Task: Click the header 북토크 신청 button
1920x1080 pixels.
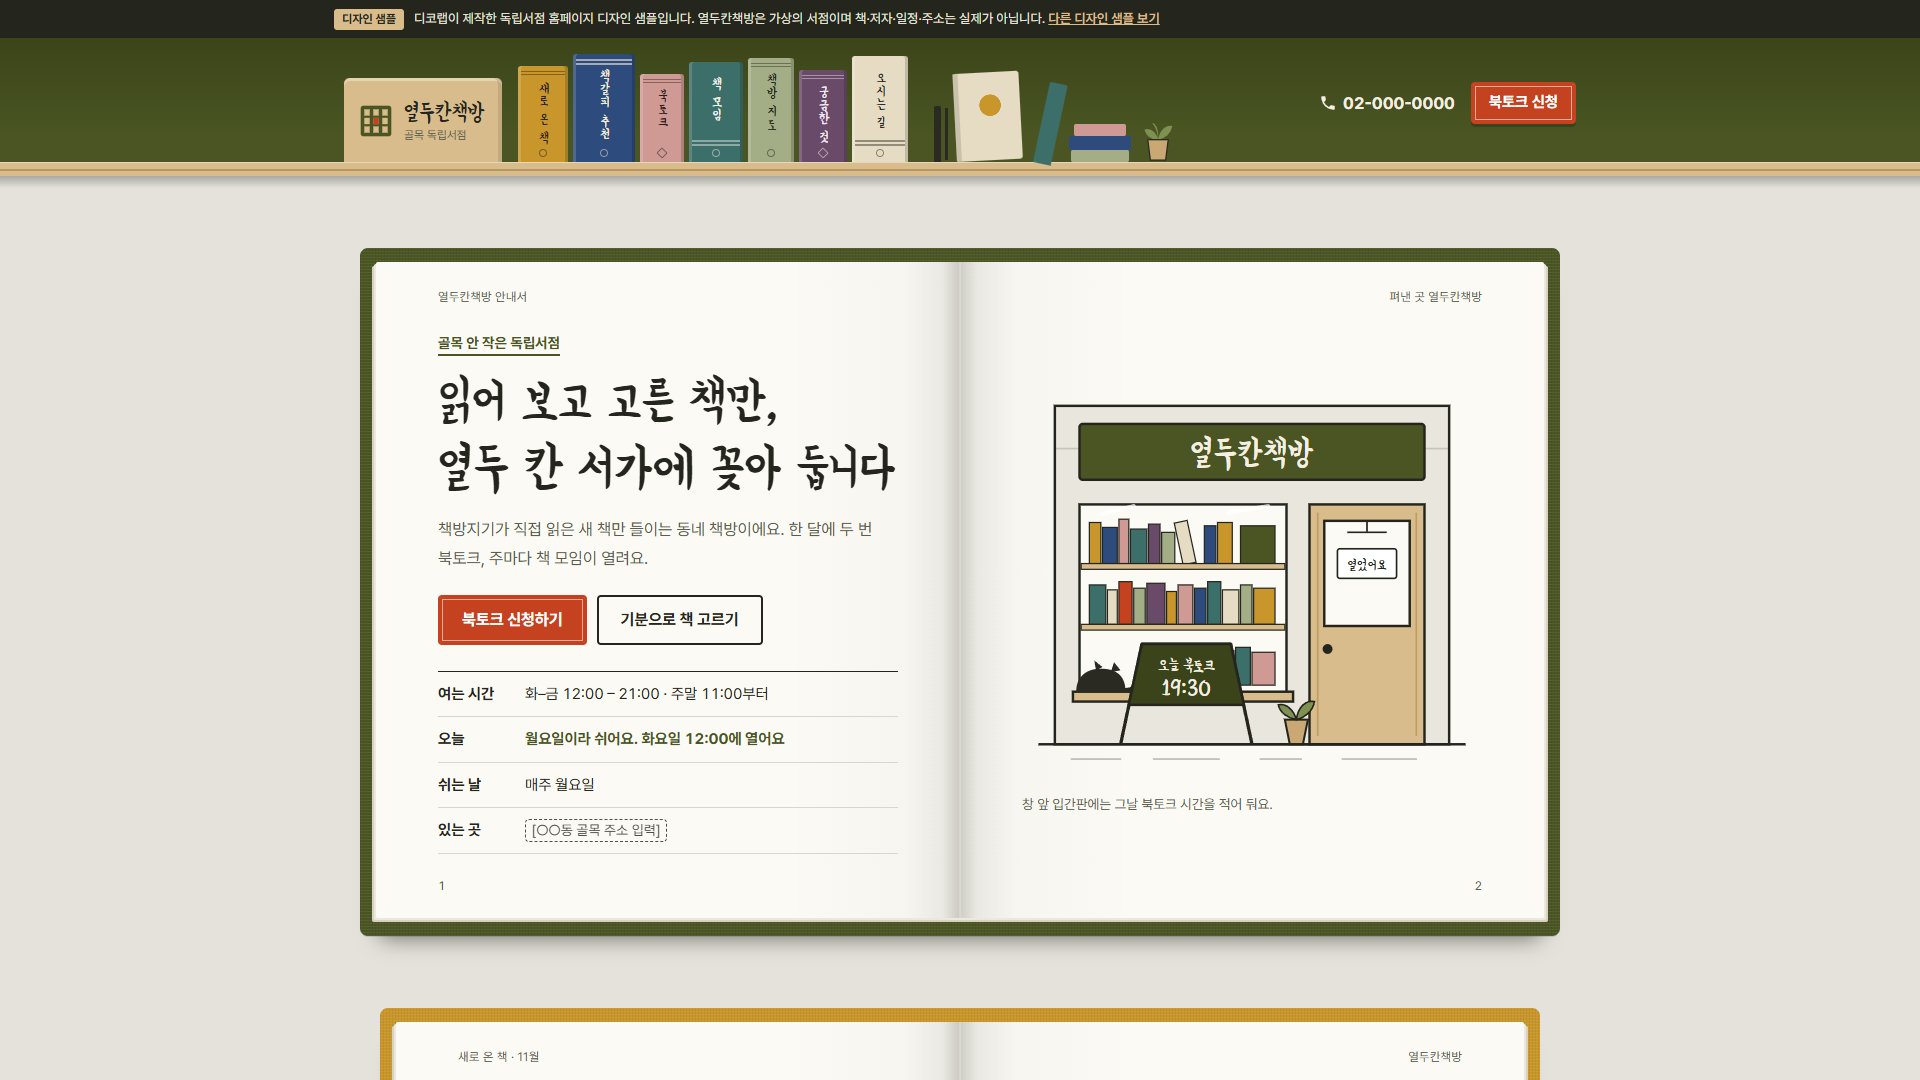Action: [1523, 102]
